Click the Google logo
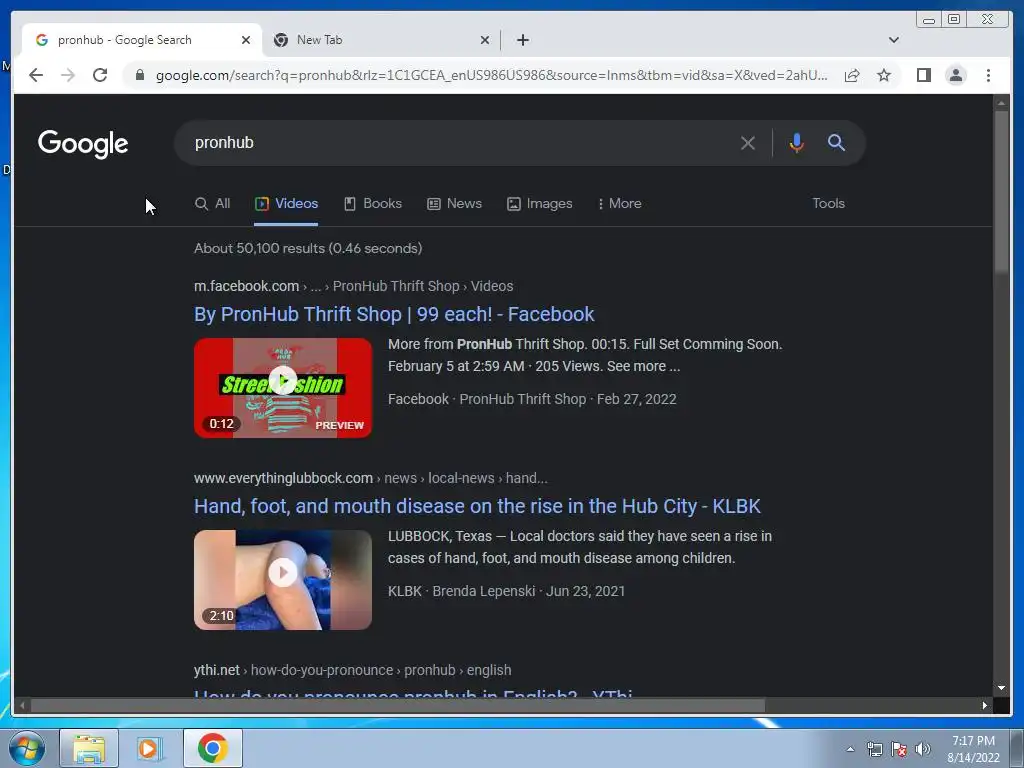The image size is (1024, 768). click(x=83, y=144)
